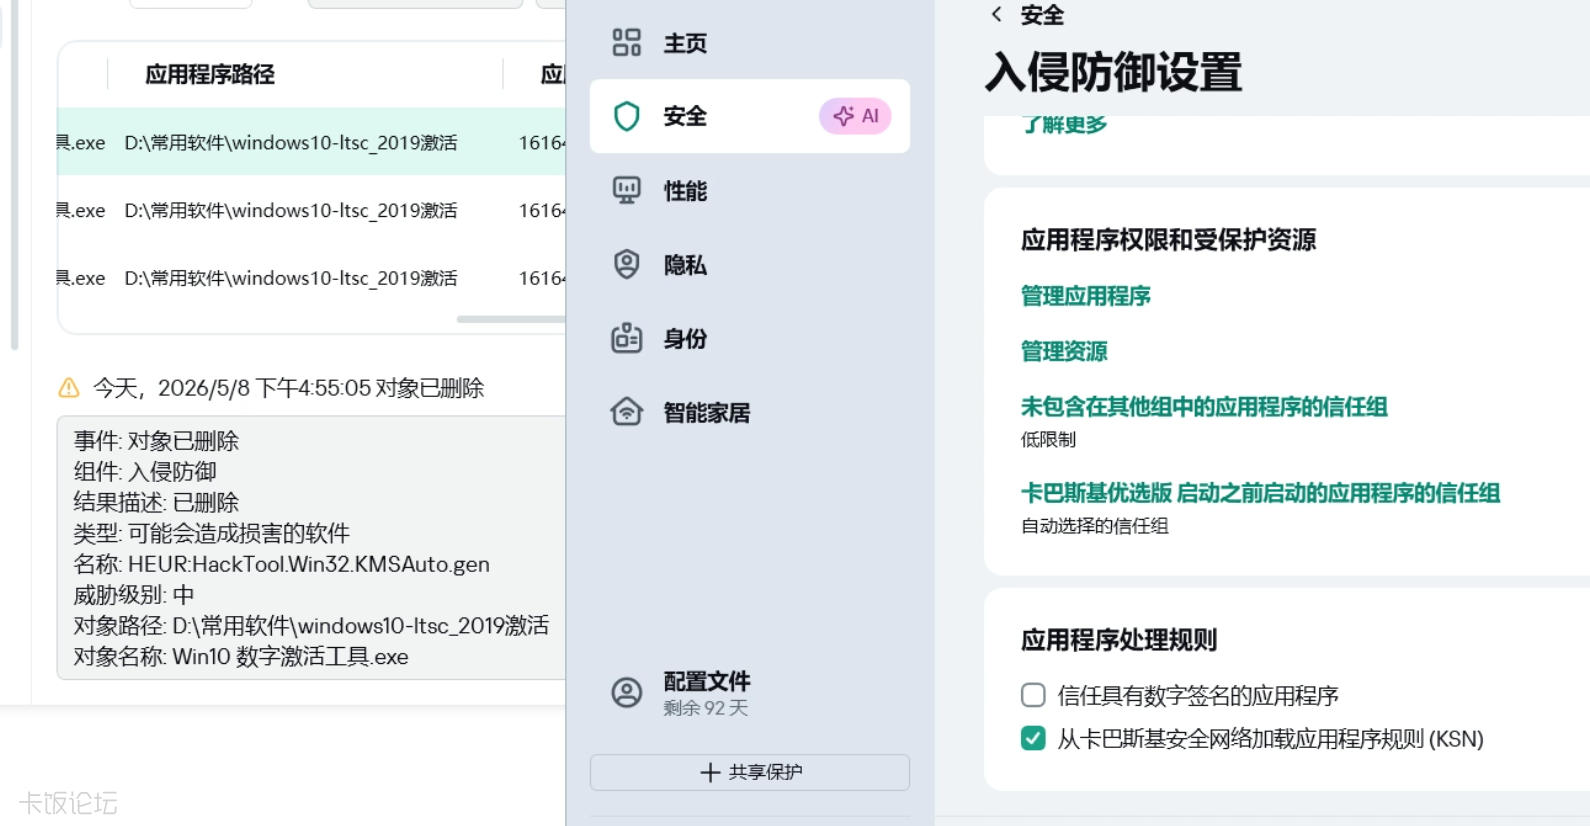This screenshot has width=1590, height=826.
Task: Click the smart home icon beside 智能家居
Action: (626, 412)
